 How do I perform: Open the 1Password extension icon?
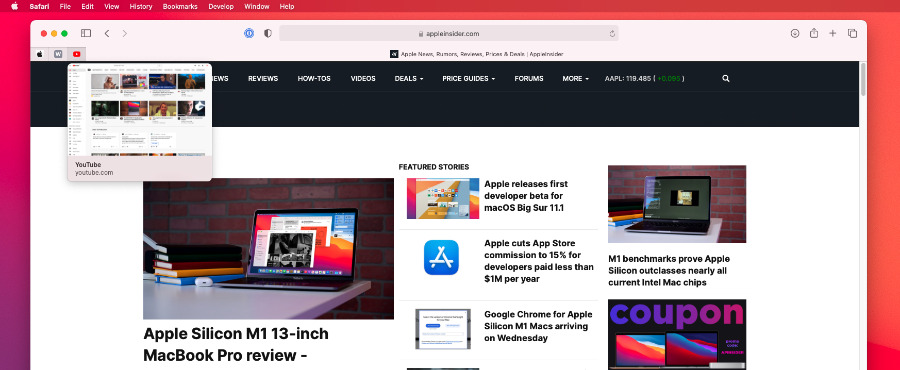(249, 33)
